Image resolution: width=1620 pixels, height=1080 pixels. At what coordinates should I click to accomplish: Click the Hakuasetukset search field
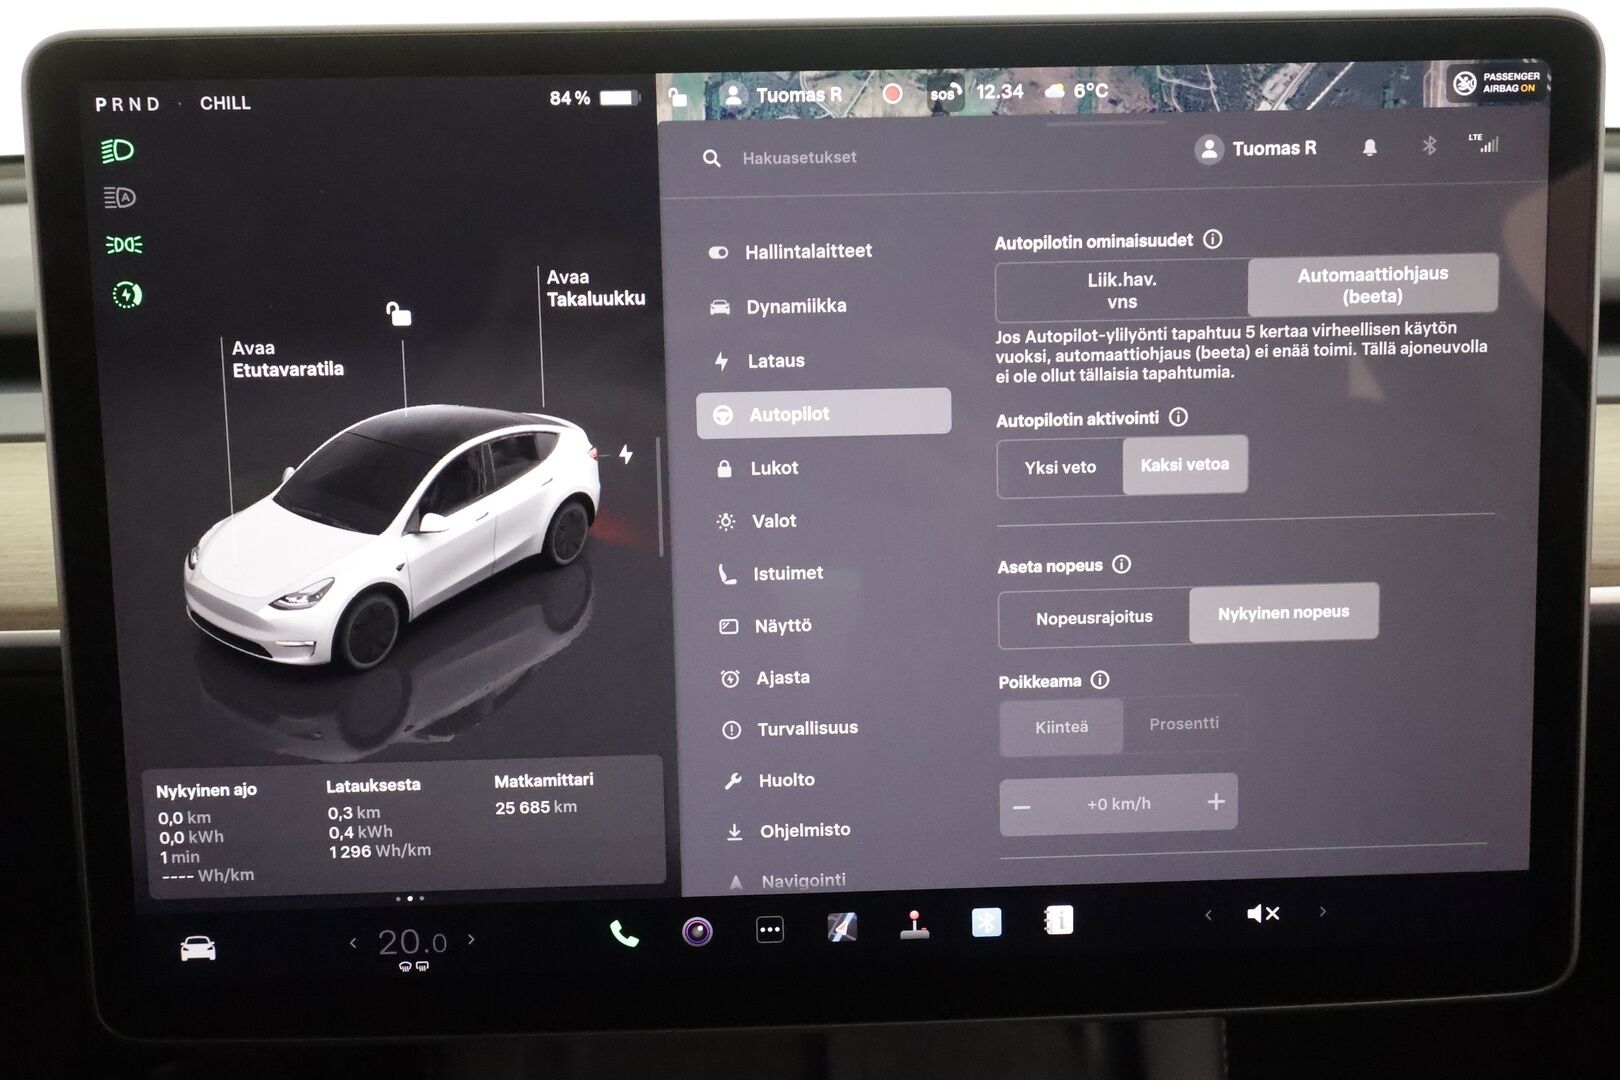click(x=800, y=157)
